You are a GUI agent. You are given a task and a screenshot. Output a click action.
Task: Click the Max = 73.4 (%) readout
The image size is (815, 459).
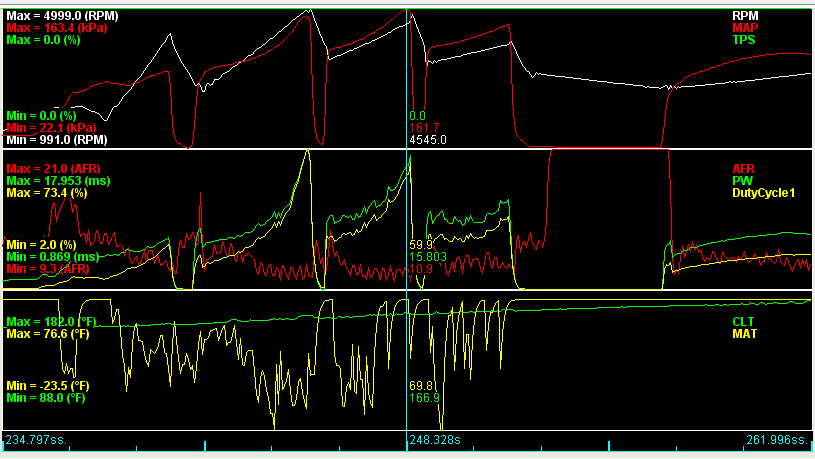47,192
